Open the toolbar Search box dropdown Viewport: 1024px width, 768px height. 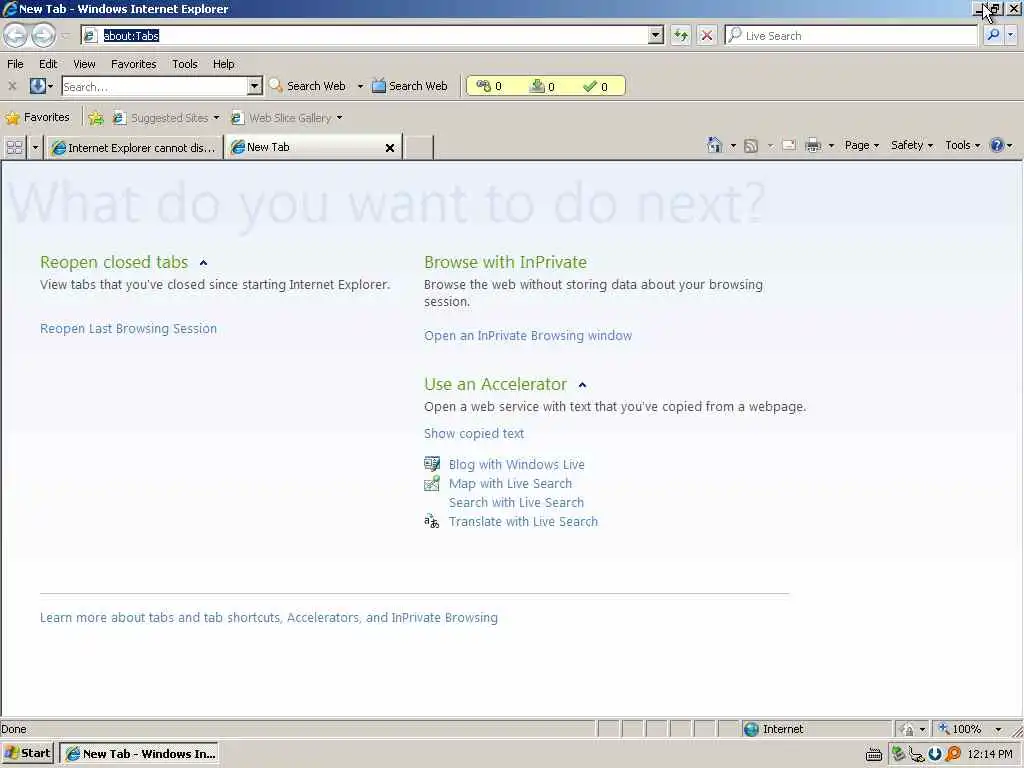coord(254,86)
